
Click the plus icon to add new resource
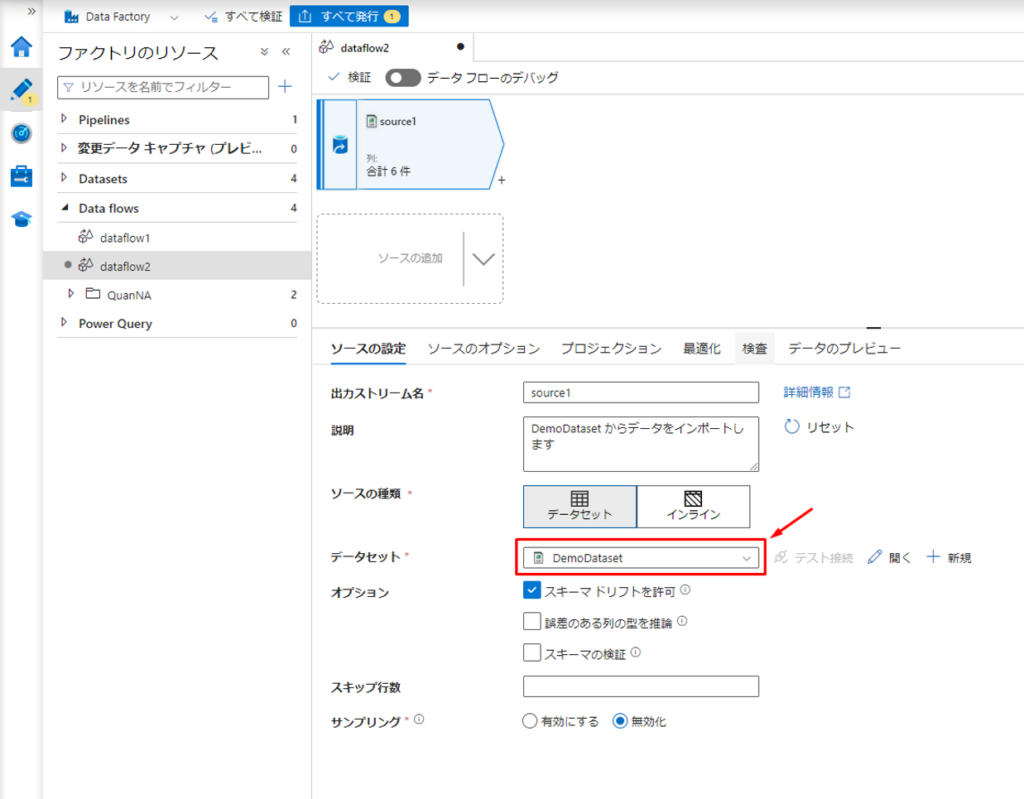pos(285,87)
